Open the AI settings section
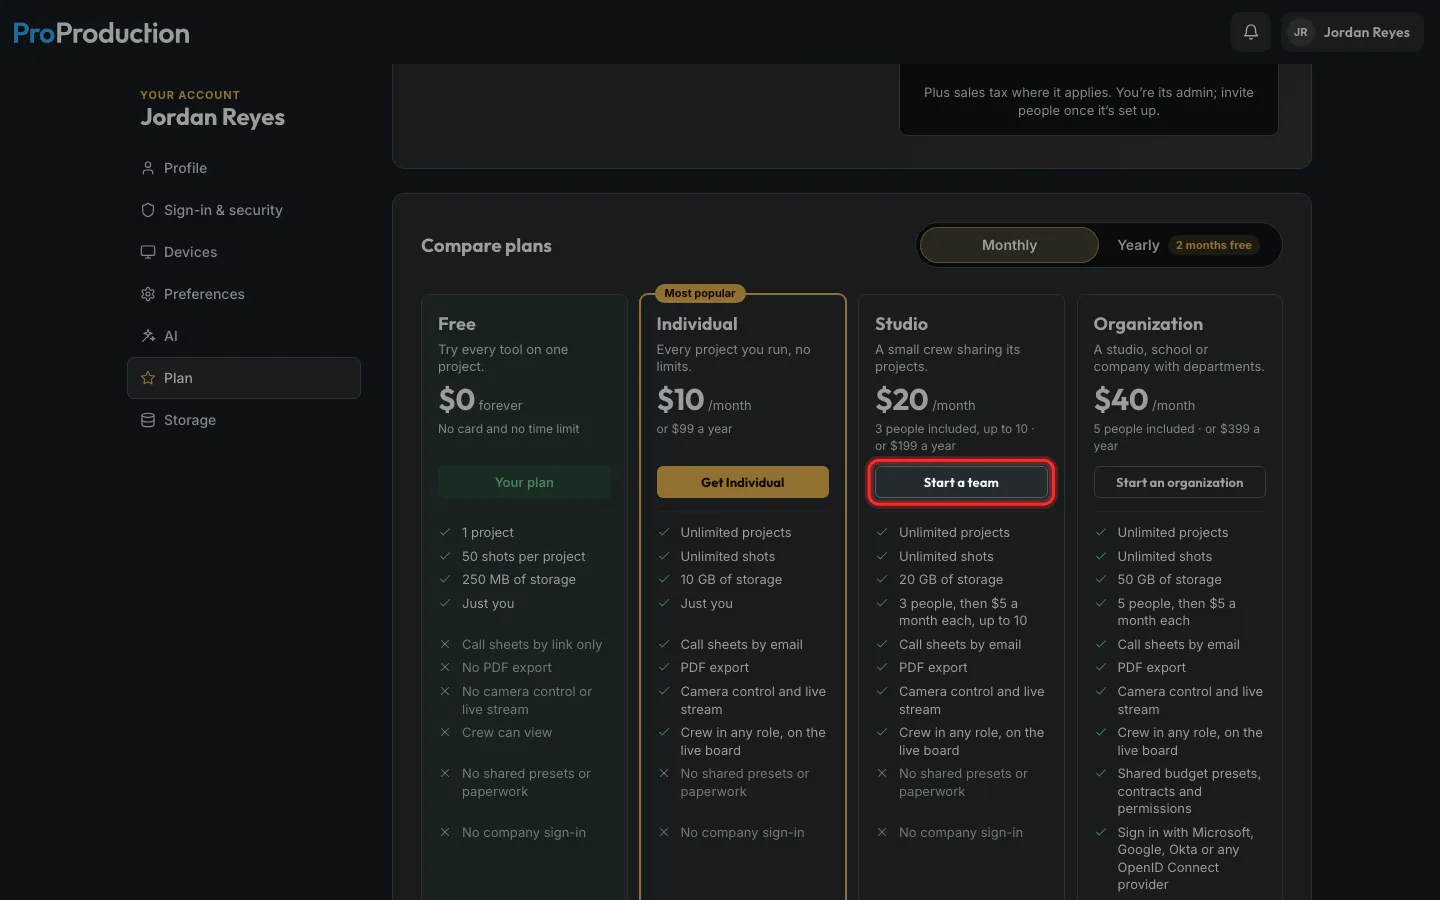 244,336
